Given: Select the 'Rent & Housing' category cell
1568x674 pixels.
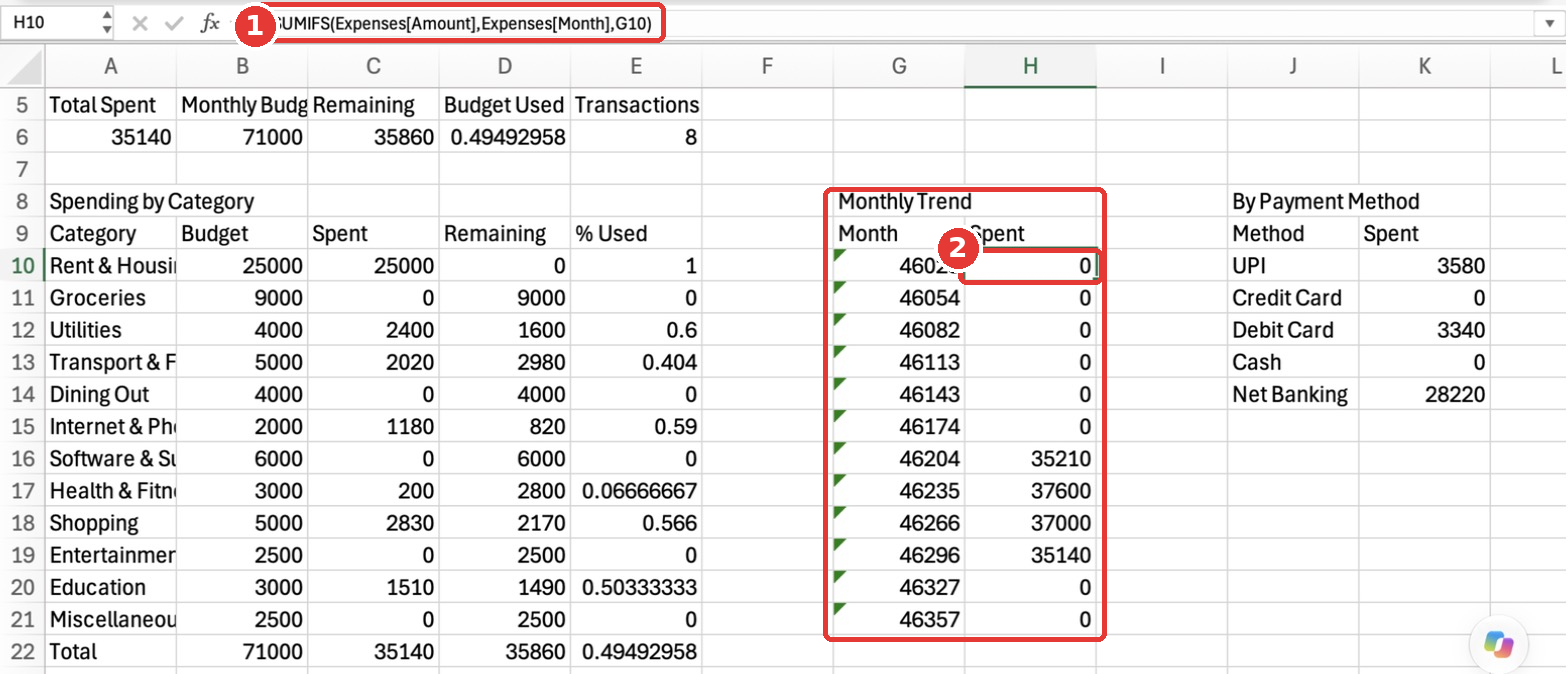Looking at the screenshot, I should click(x=111, y=265).
